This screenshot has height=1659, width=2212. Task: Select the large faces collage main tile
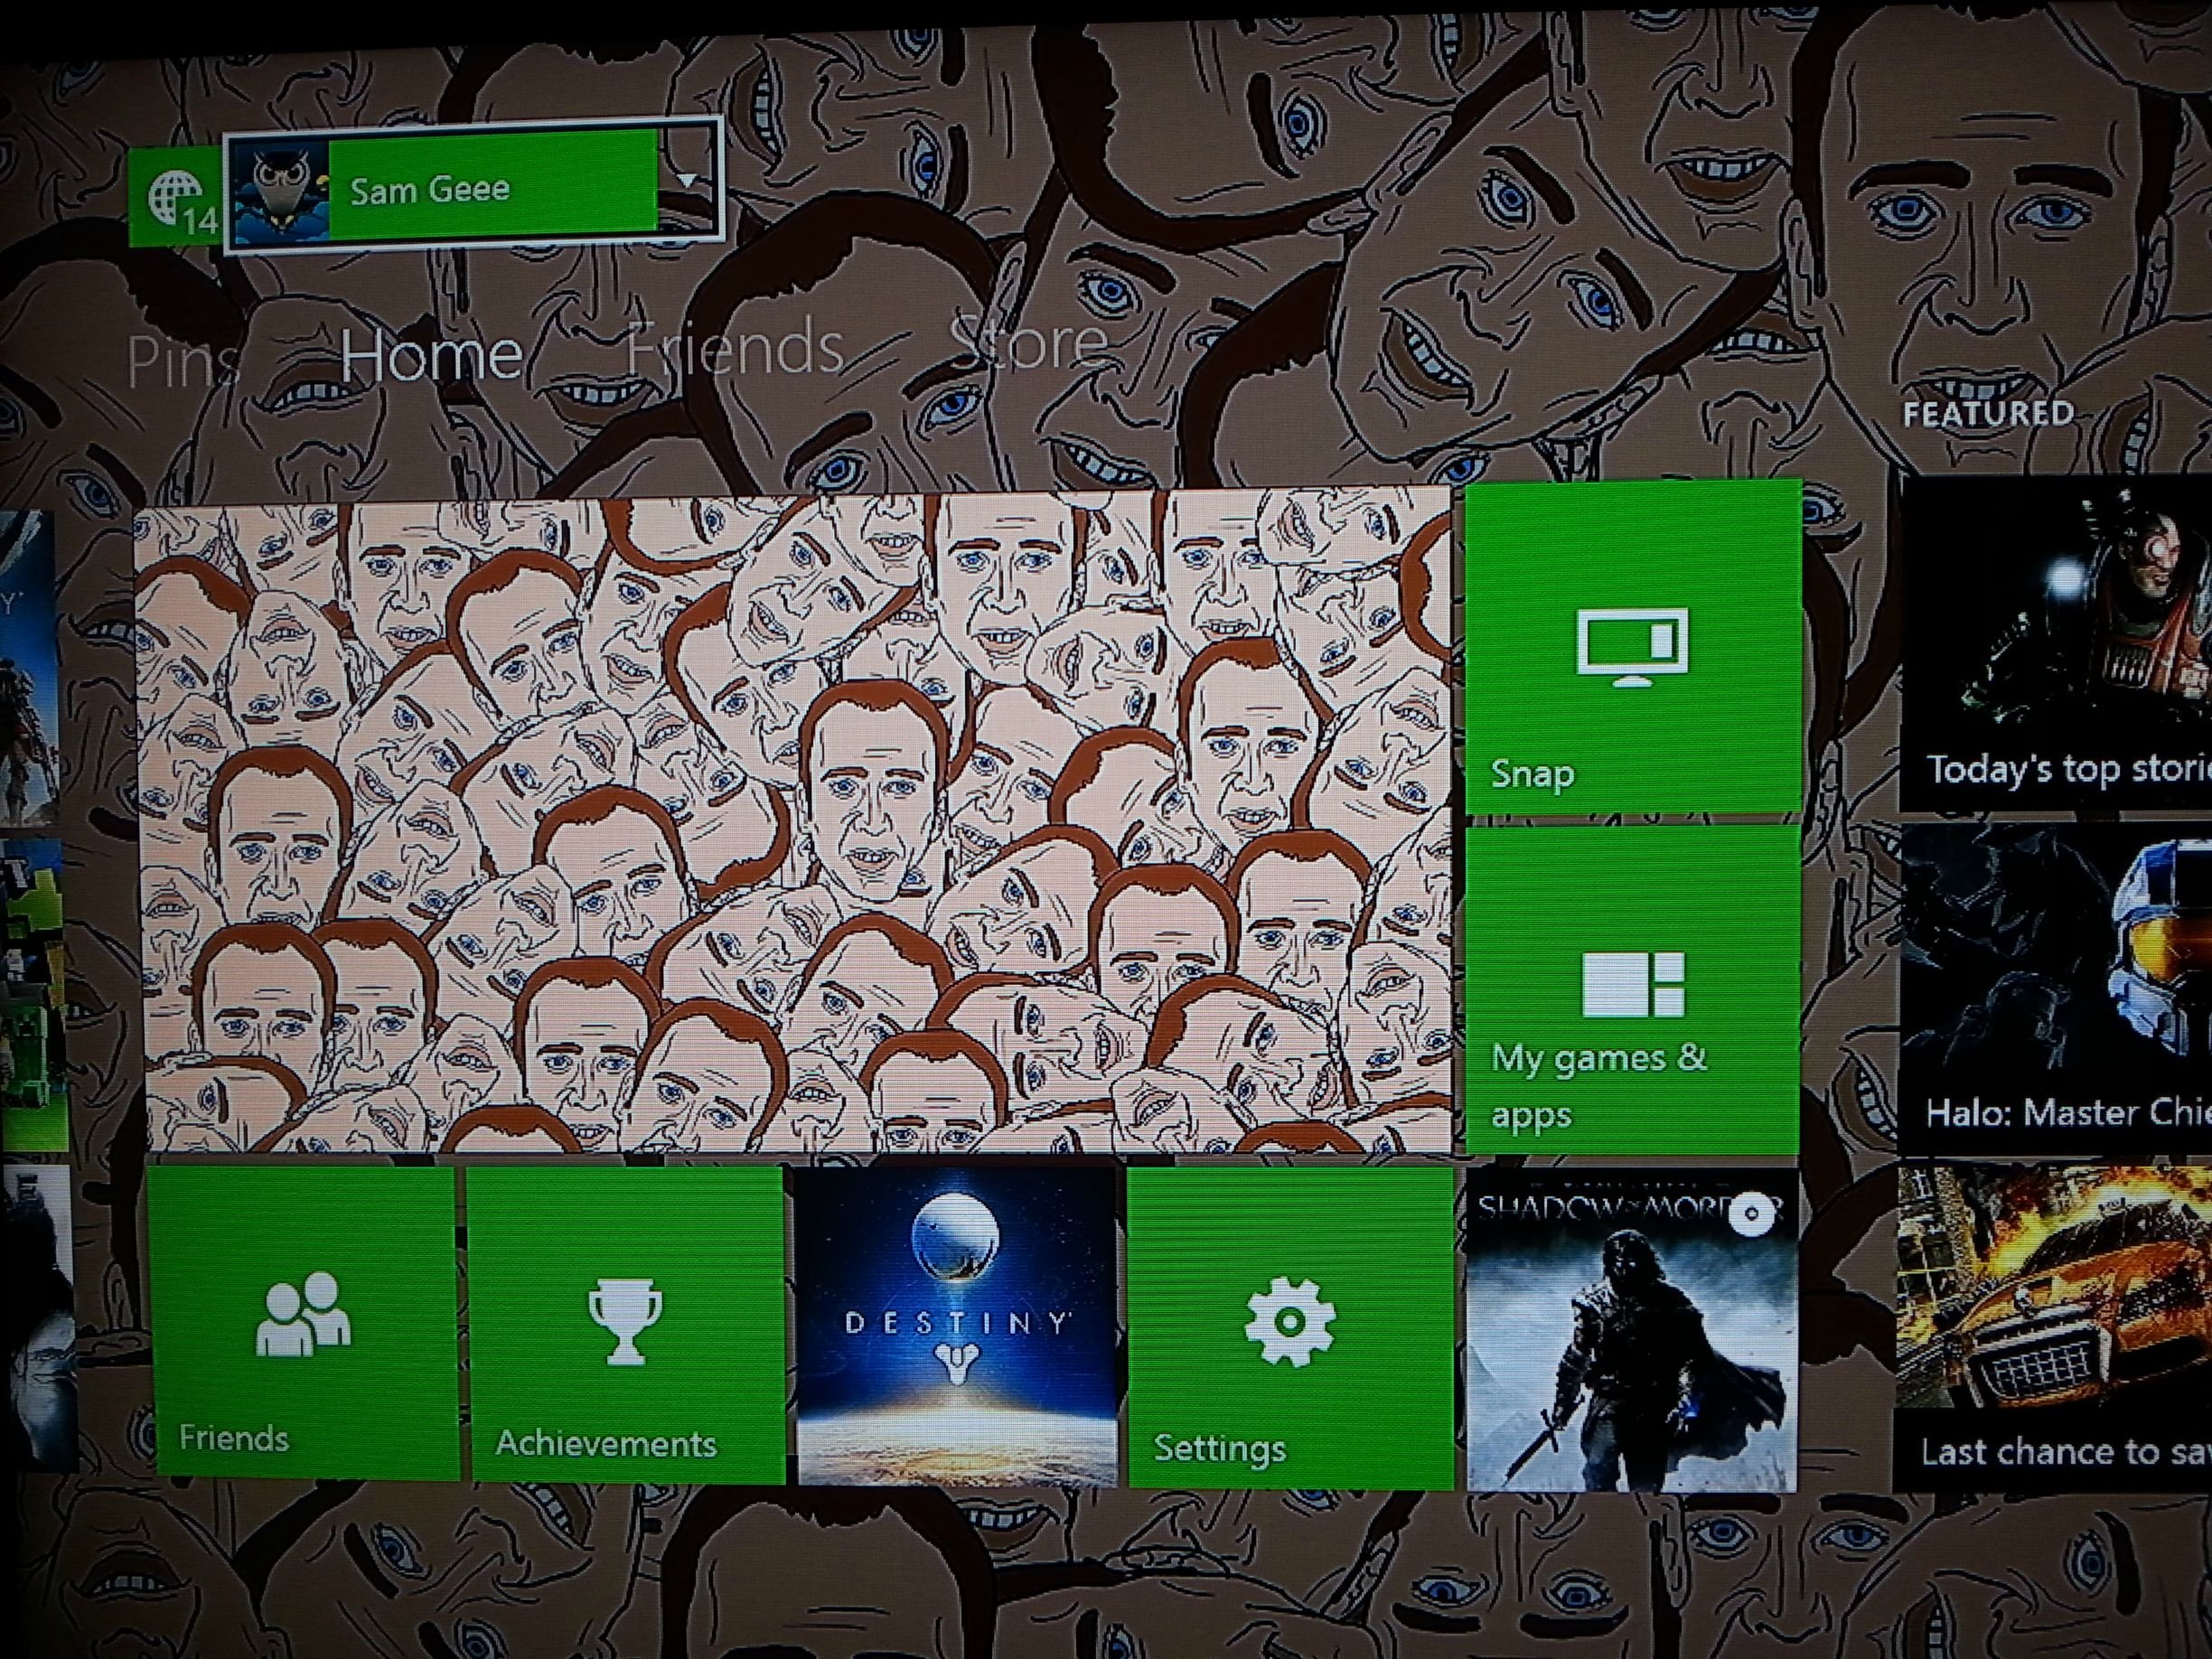pyautogui.click(x=792, y=820)
